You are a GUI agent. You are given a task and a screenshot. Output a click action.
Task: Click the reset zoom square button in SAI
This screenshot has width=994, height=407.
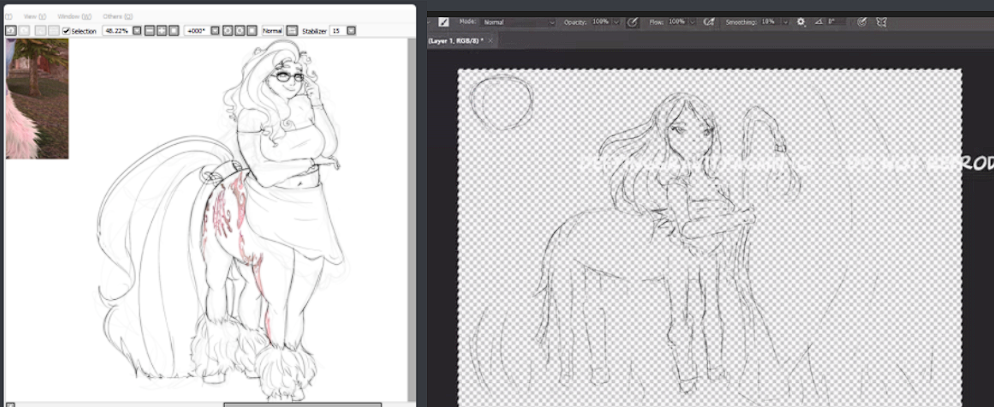tap(173, 30)
